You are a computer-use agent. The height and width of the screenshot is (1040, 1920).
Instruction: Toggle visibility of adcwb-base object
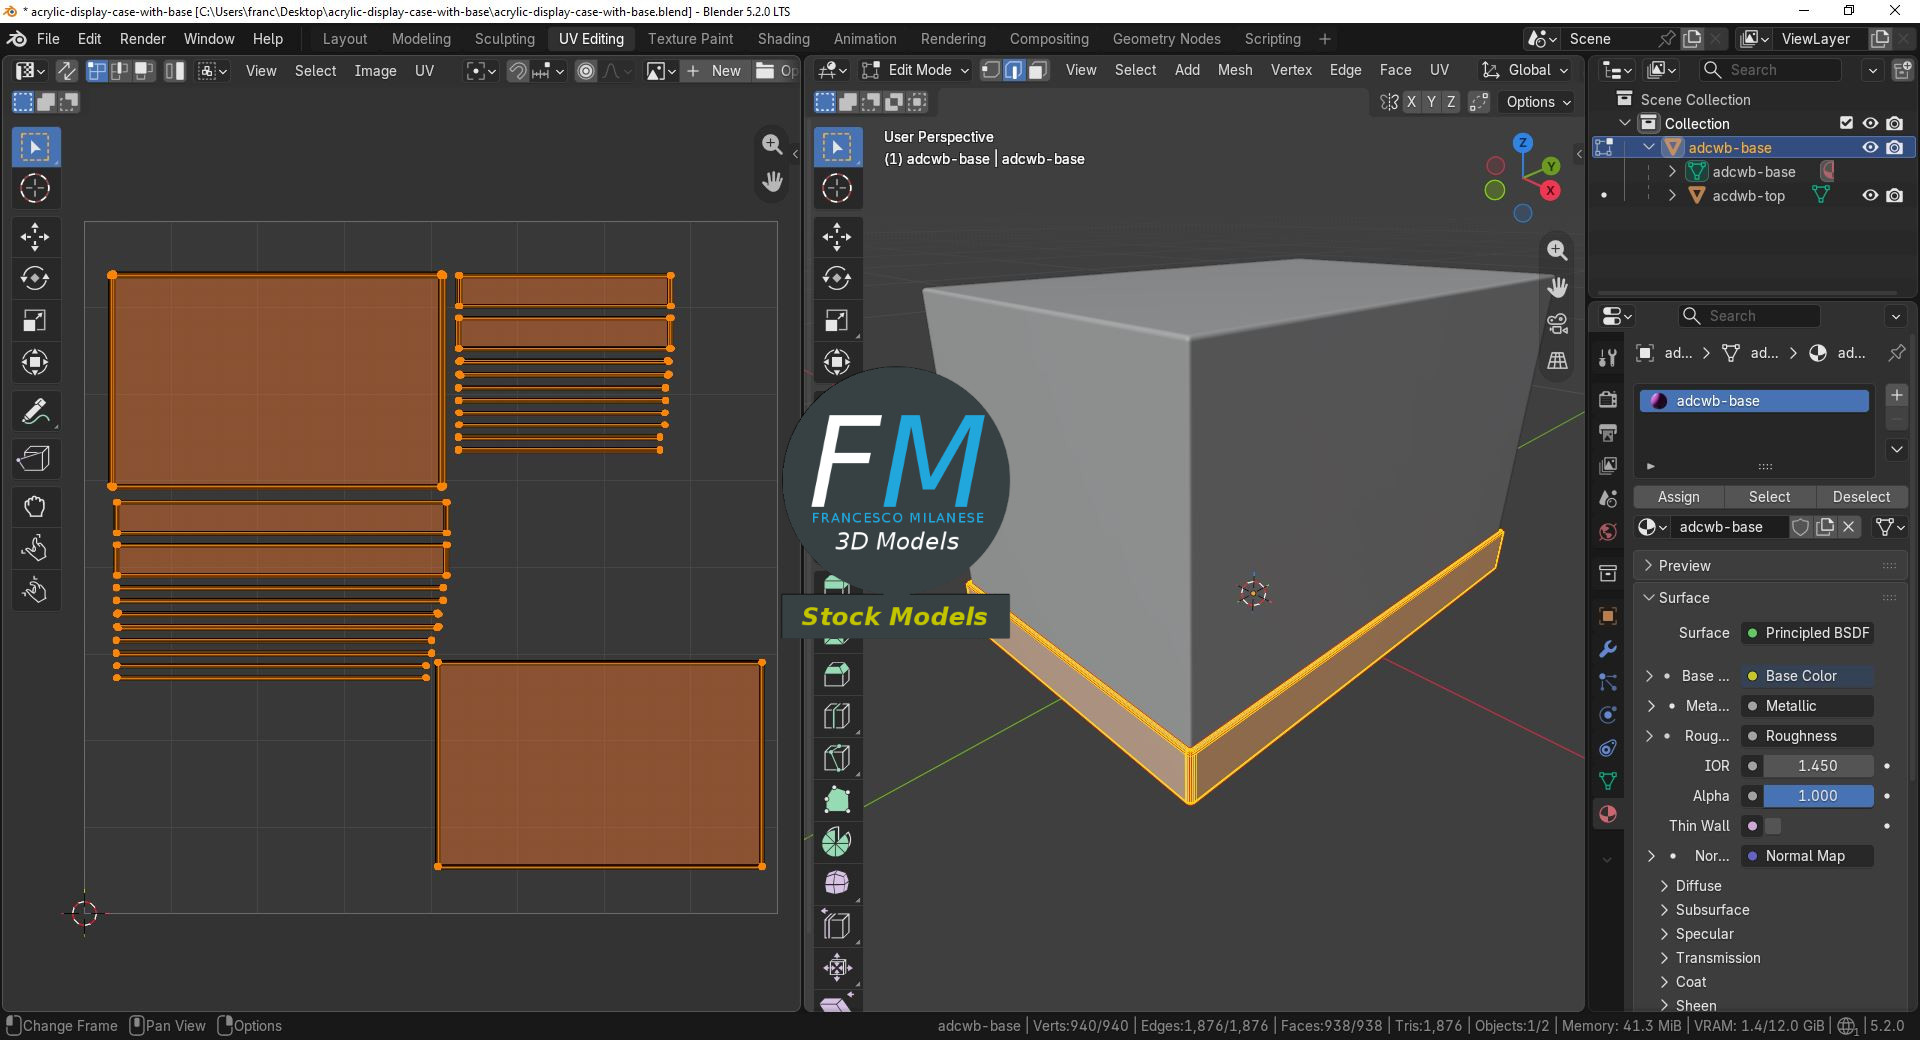[x=1870, y=147]
